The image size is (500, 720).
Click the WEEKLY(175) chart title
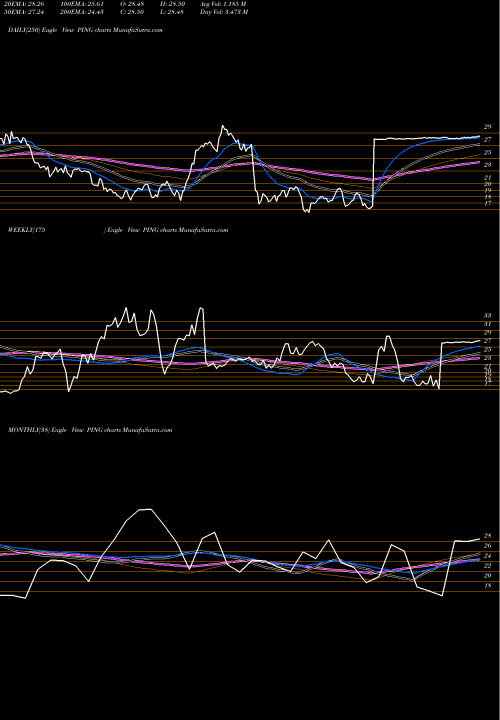click(x=118, y=230)
